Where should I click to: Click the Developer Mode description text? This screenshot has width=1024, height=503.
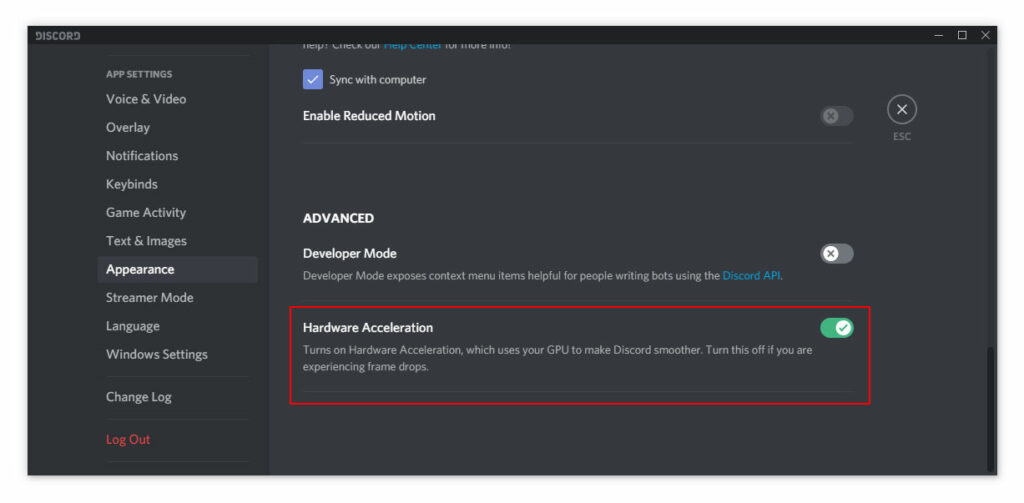[x=543, y=276]
